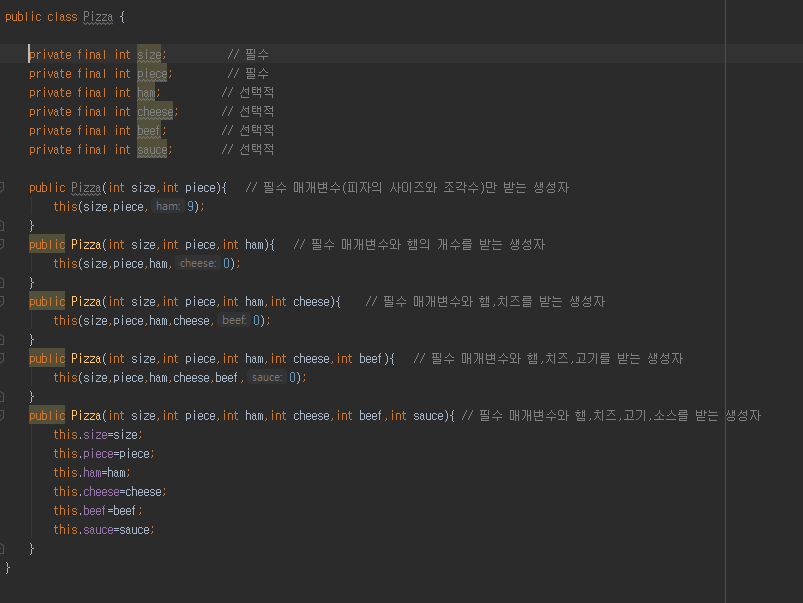Viewport: 803px width, 603px height.
Task: Collapse the fold marker beside the Pizza constructor ending in int ham
Action: click(2, 244)
